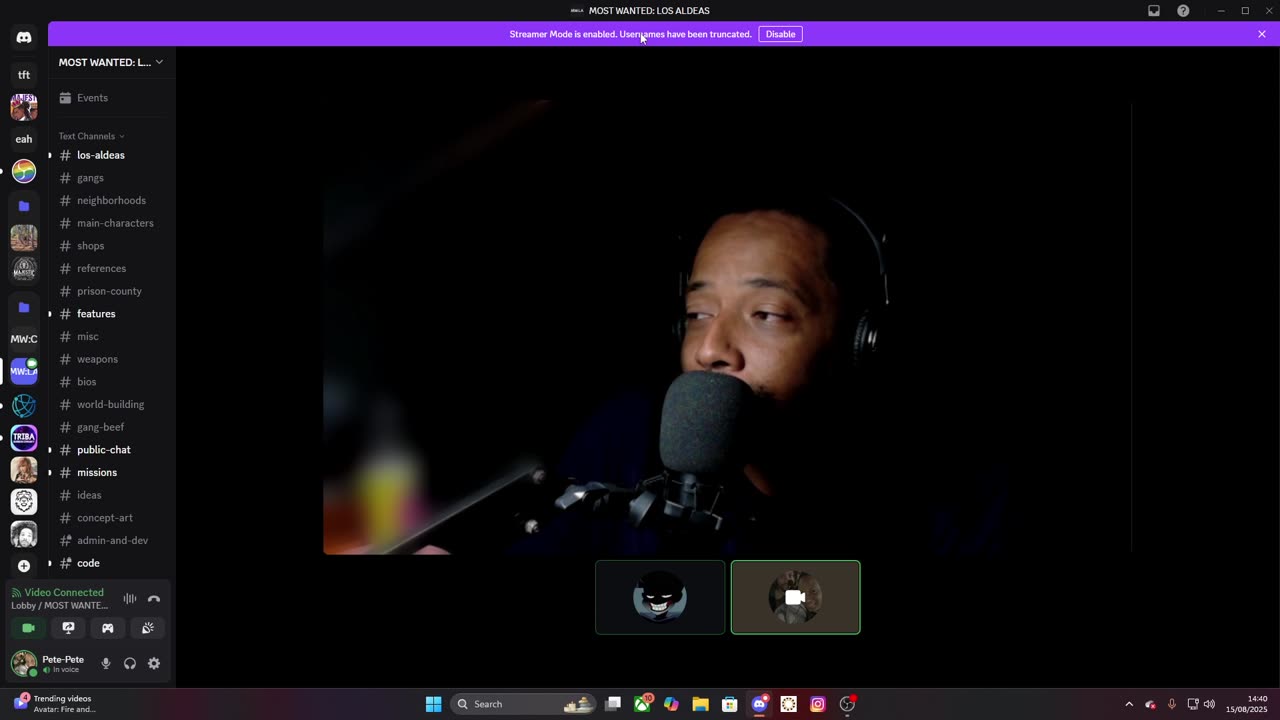The image size is (1280, 720).
Task: Open the shops channel
Action: click(x=111, y=246)
